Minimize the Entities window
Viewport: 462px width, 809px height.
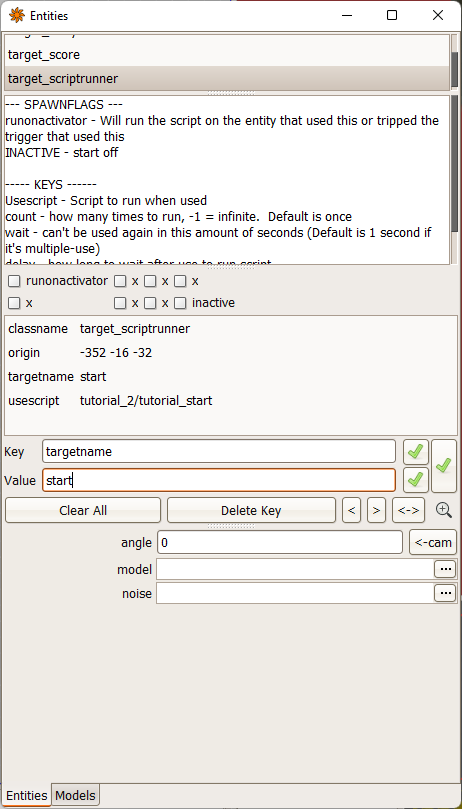click(x=346, y=15)
